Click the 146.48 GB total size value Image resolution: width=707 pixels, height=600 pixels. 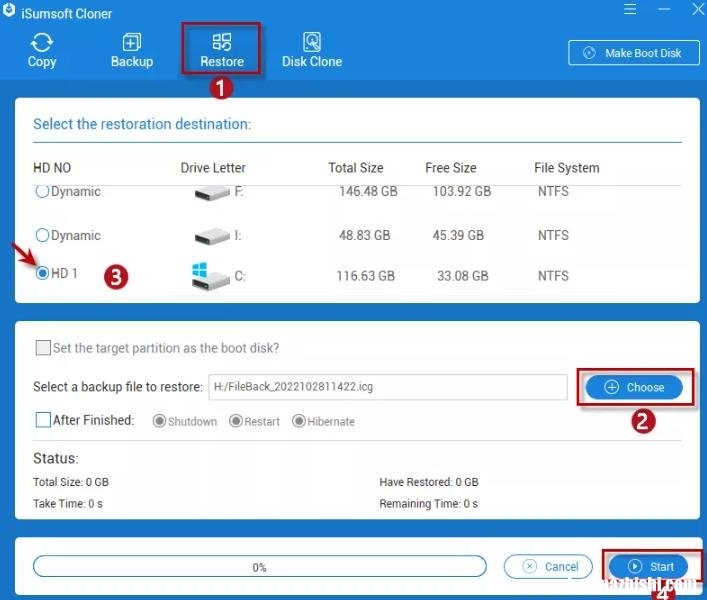click(x=368, y=191)
